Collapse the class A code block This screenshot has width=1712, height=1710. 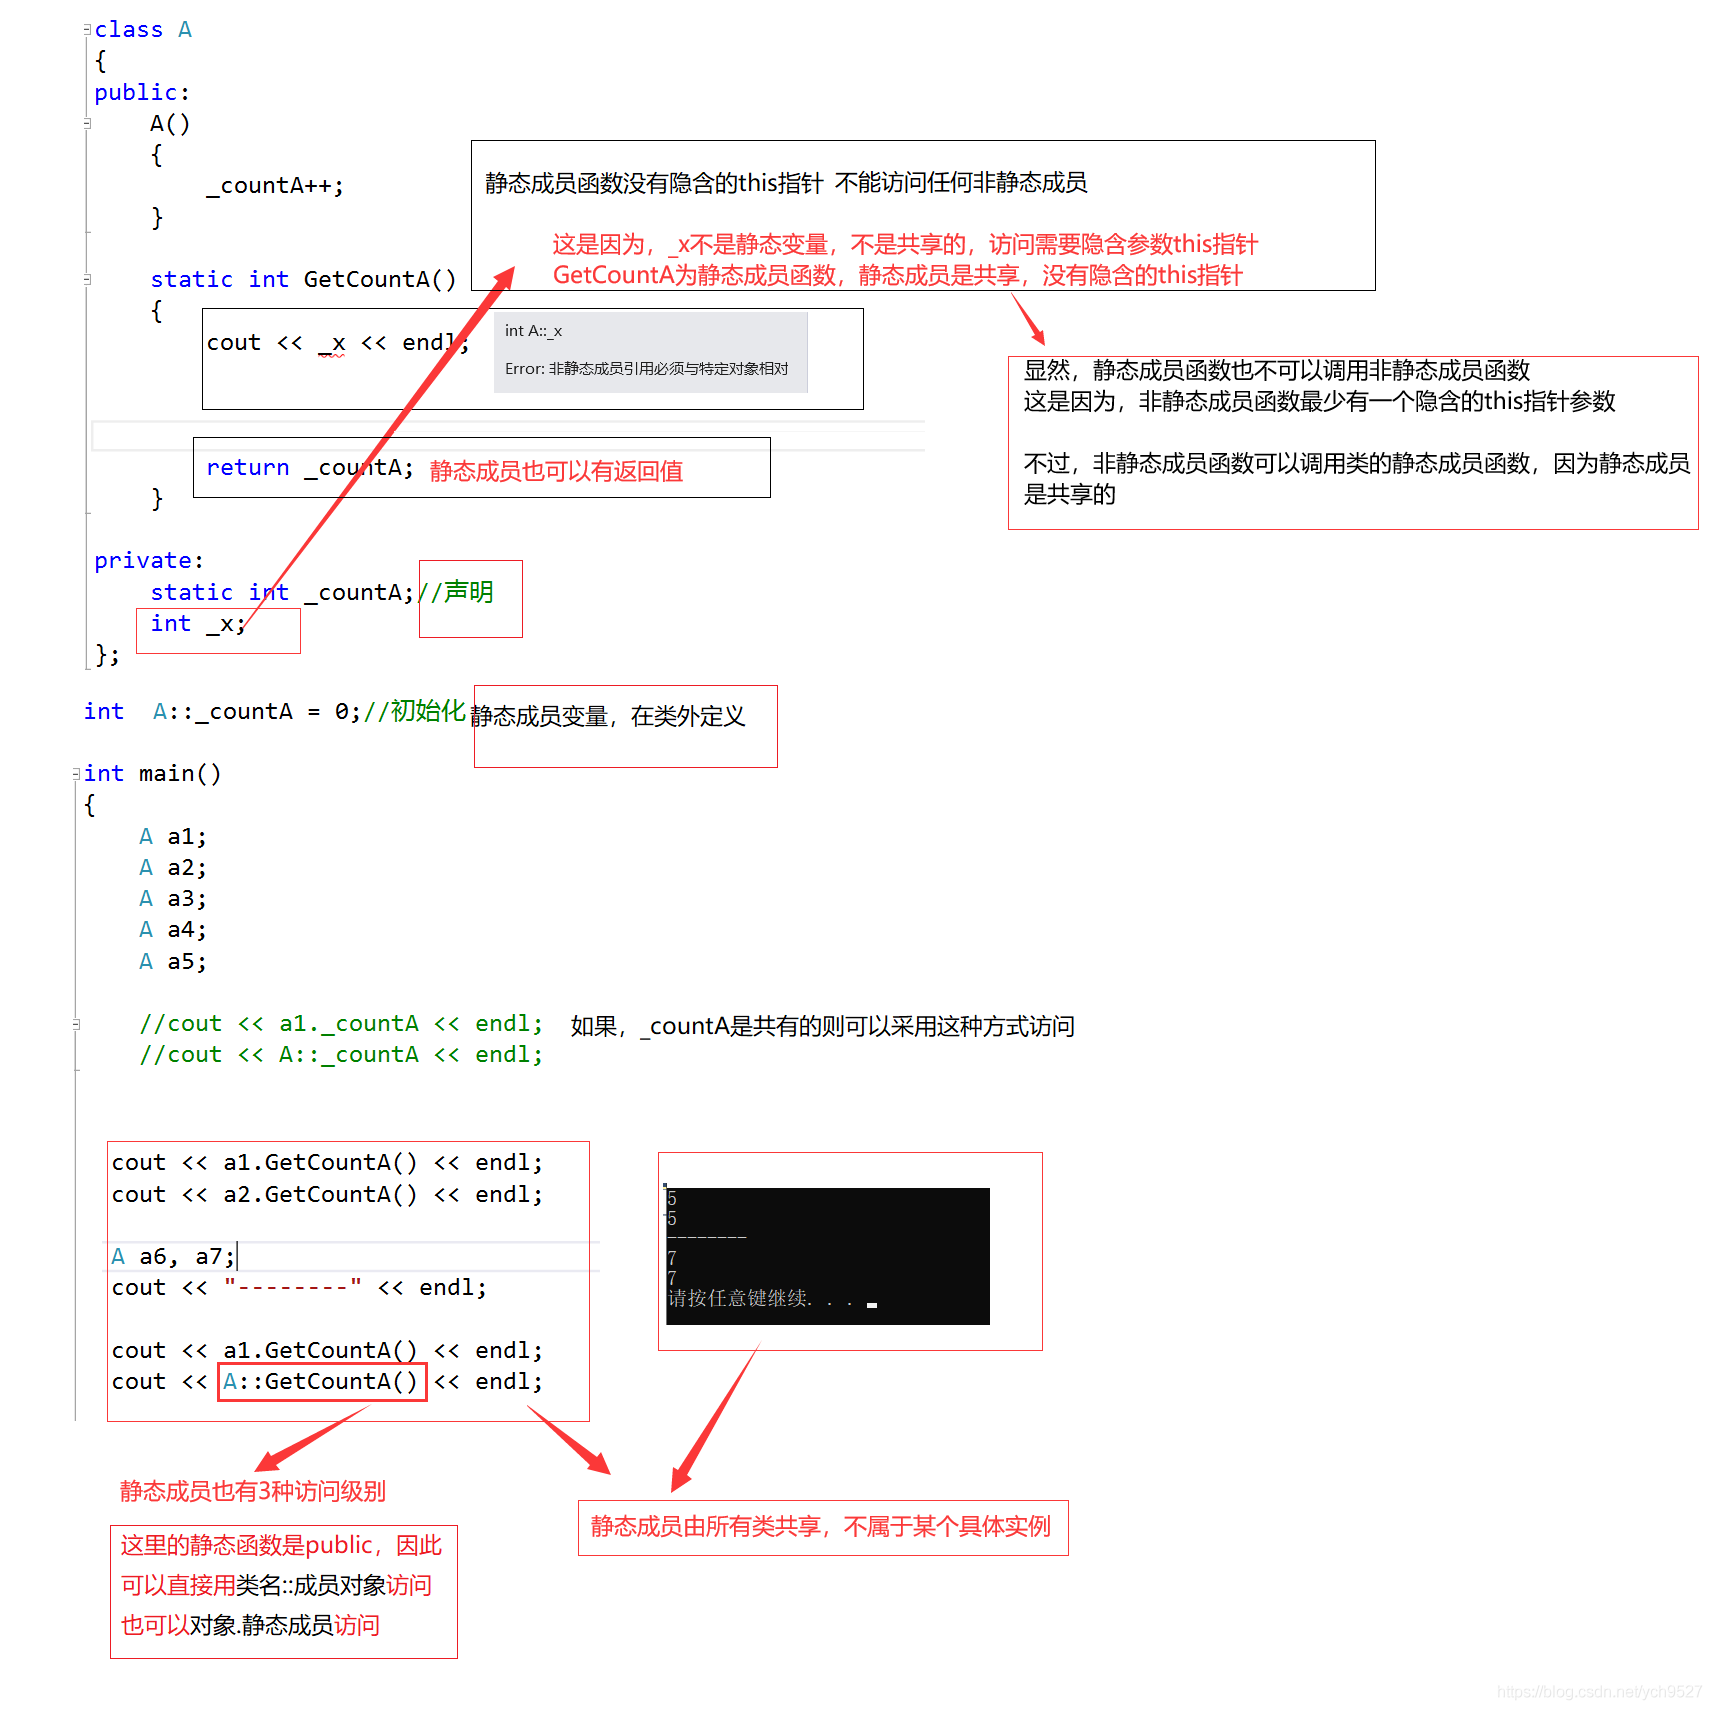pos(87,30)
